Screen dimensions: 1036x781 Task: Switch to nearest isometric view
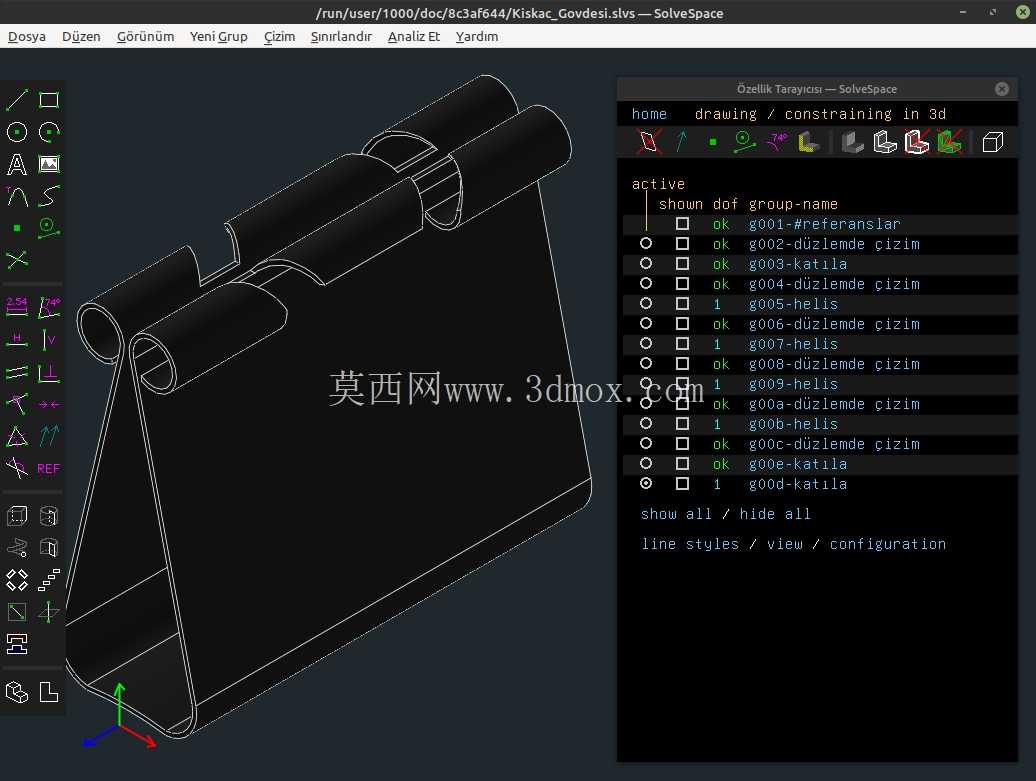coord(17,692)
